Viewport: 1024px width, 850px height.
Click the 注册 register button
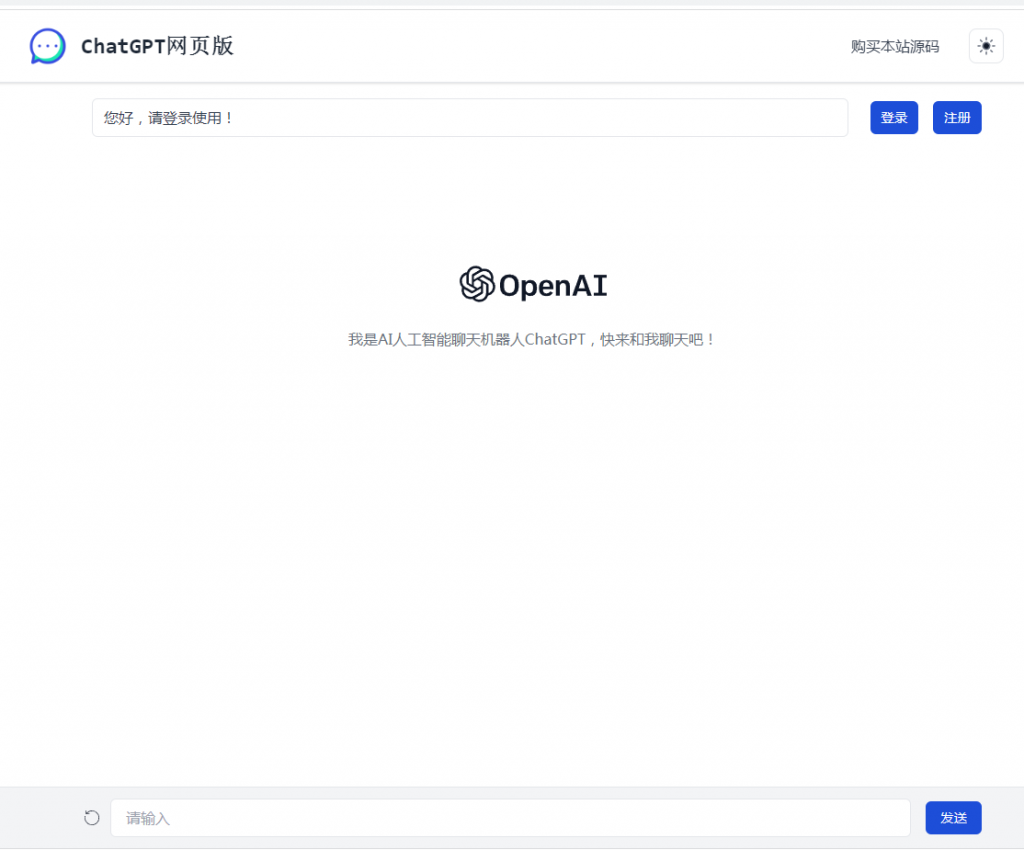pyautogui.click(x=957, y=118)
